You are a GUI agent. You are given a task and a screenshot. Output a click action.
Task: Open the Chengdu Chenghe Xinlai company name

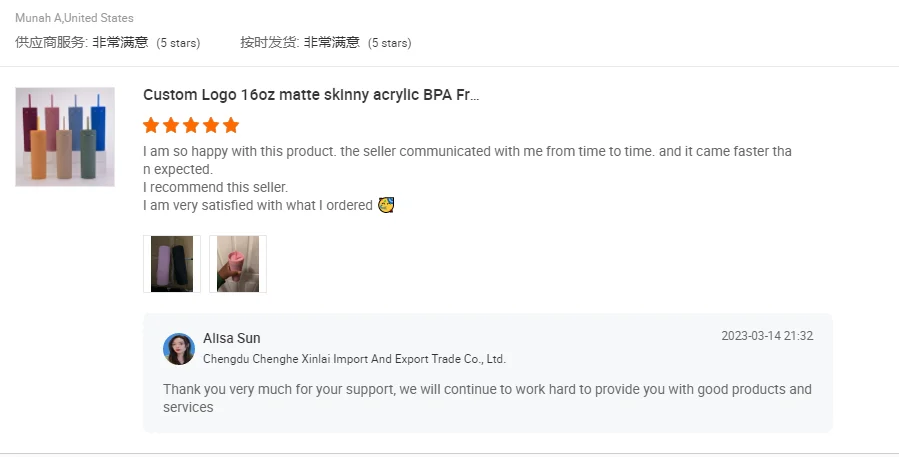point(354,359)
